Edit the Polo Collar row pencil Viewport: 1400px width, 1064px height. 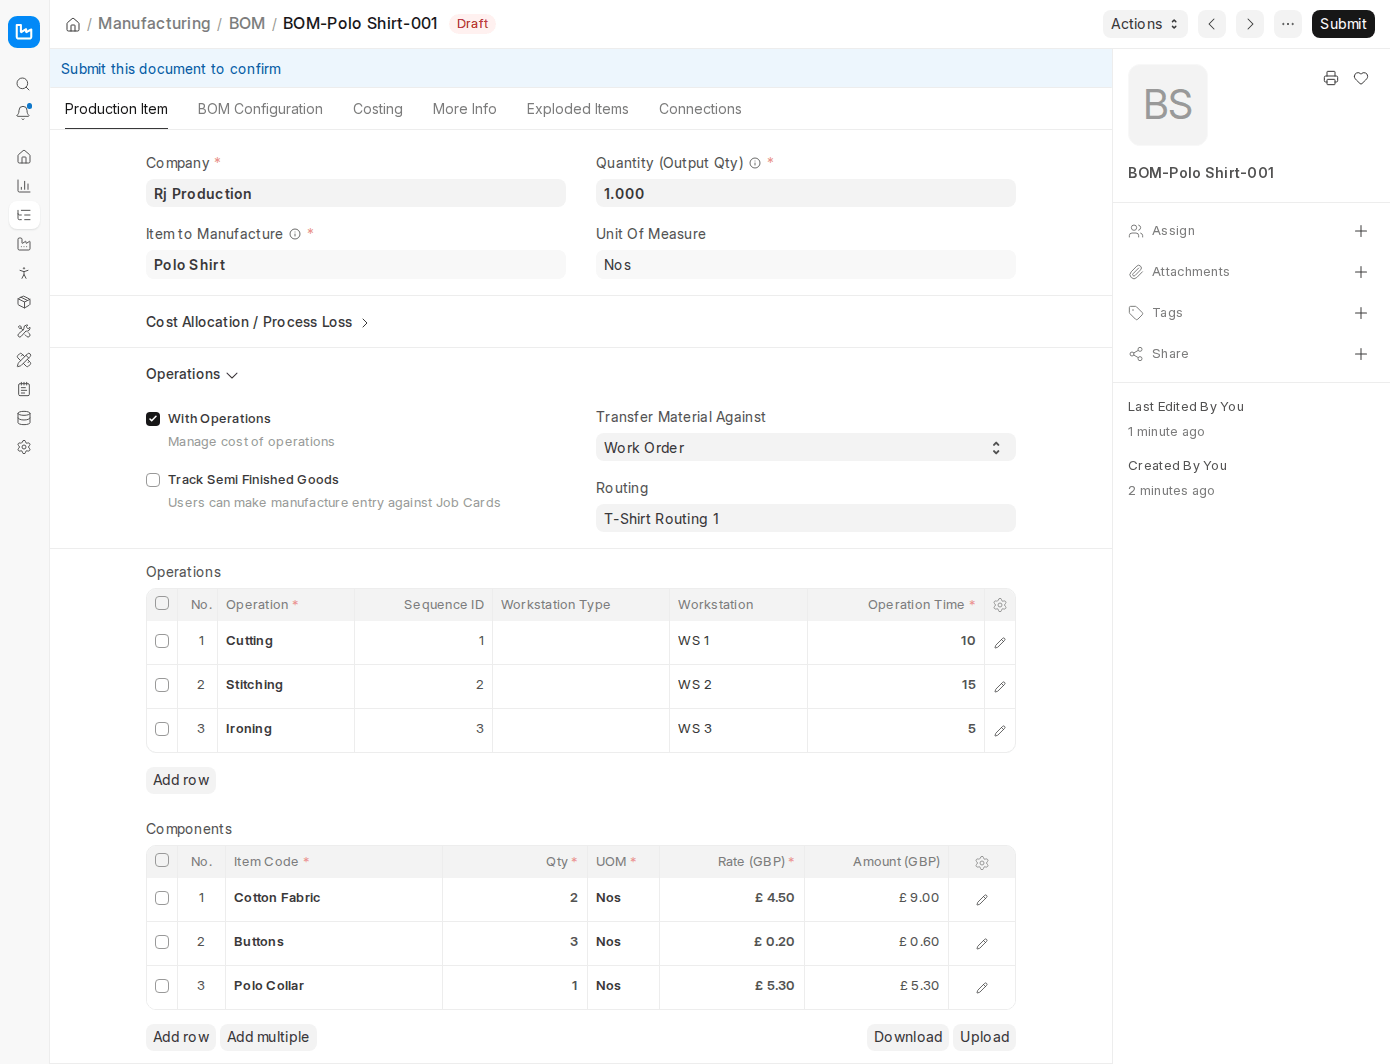pos(982,988)
